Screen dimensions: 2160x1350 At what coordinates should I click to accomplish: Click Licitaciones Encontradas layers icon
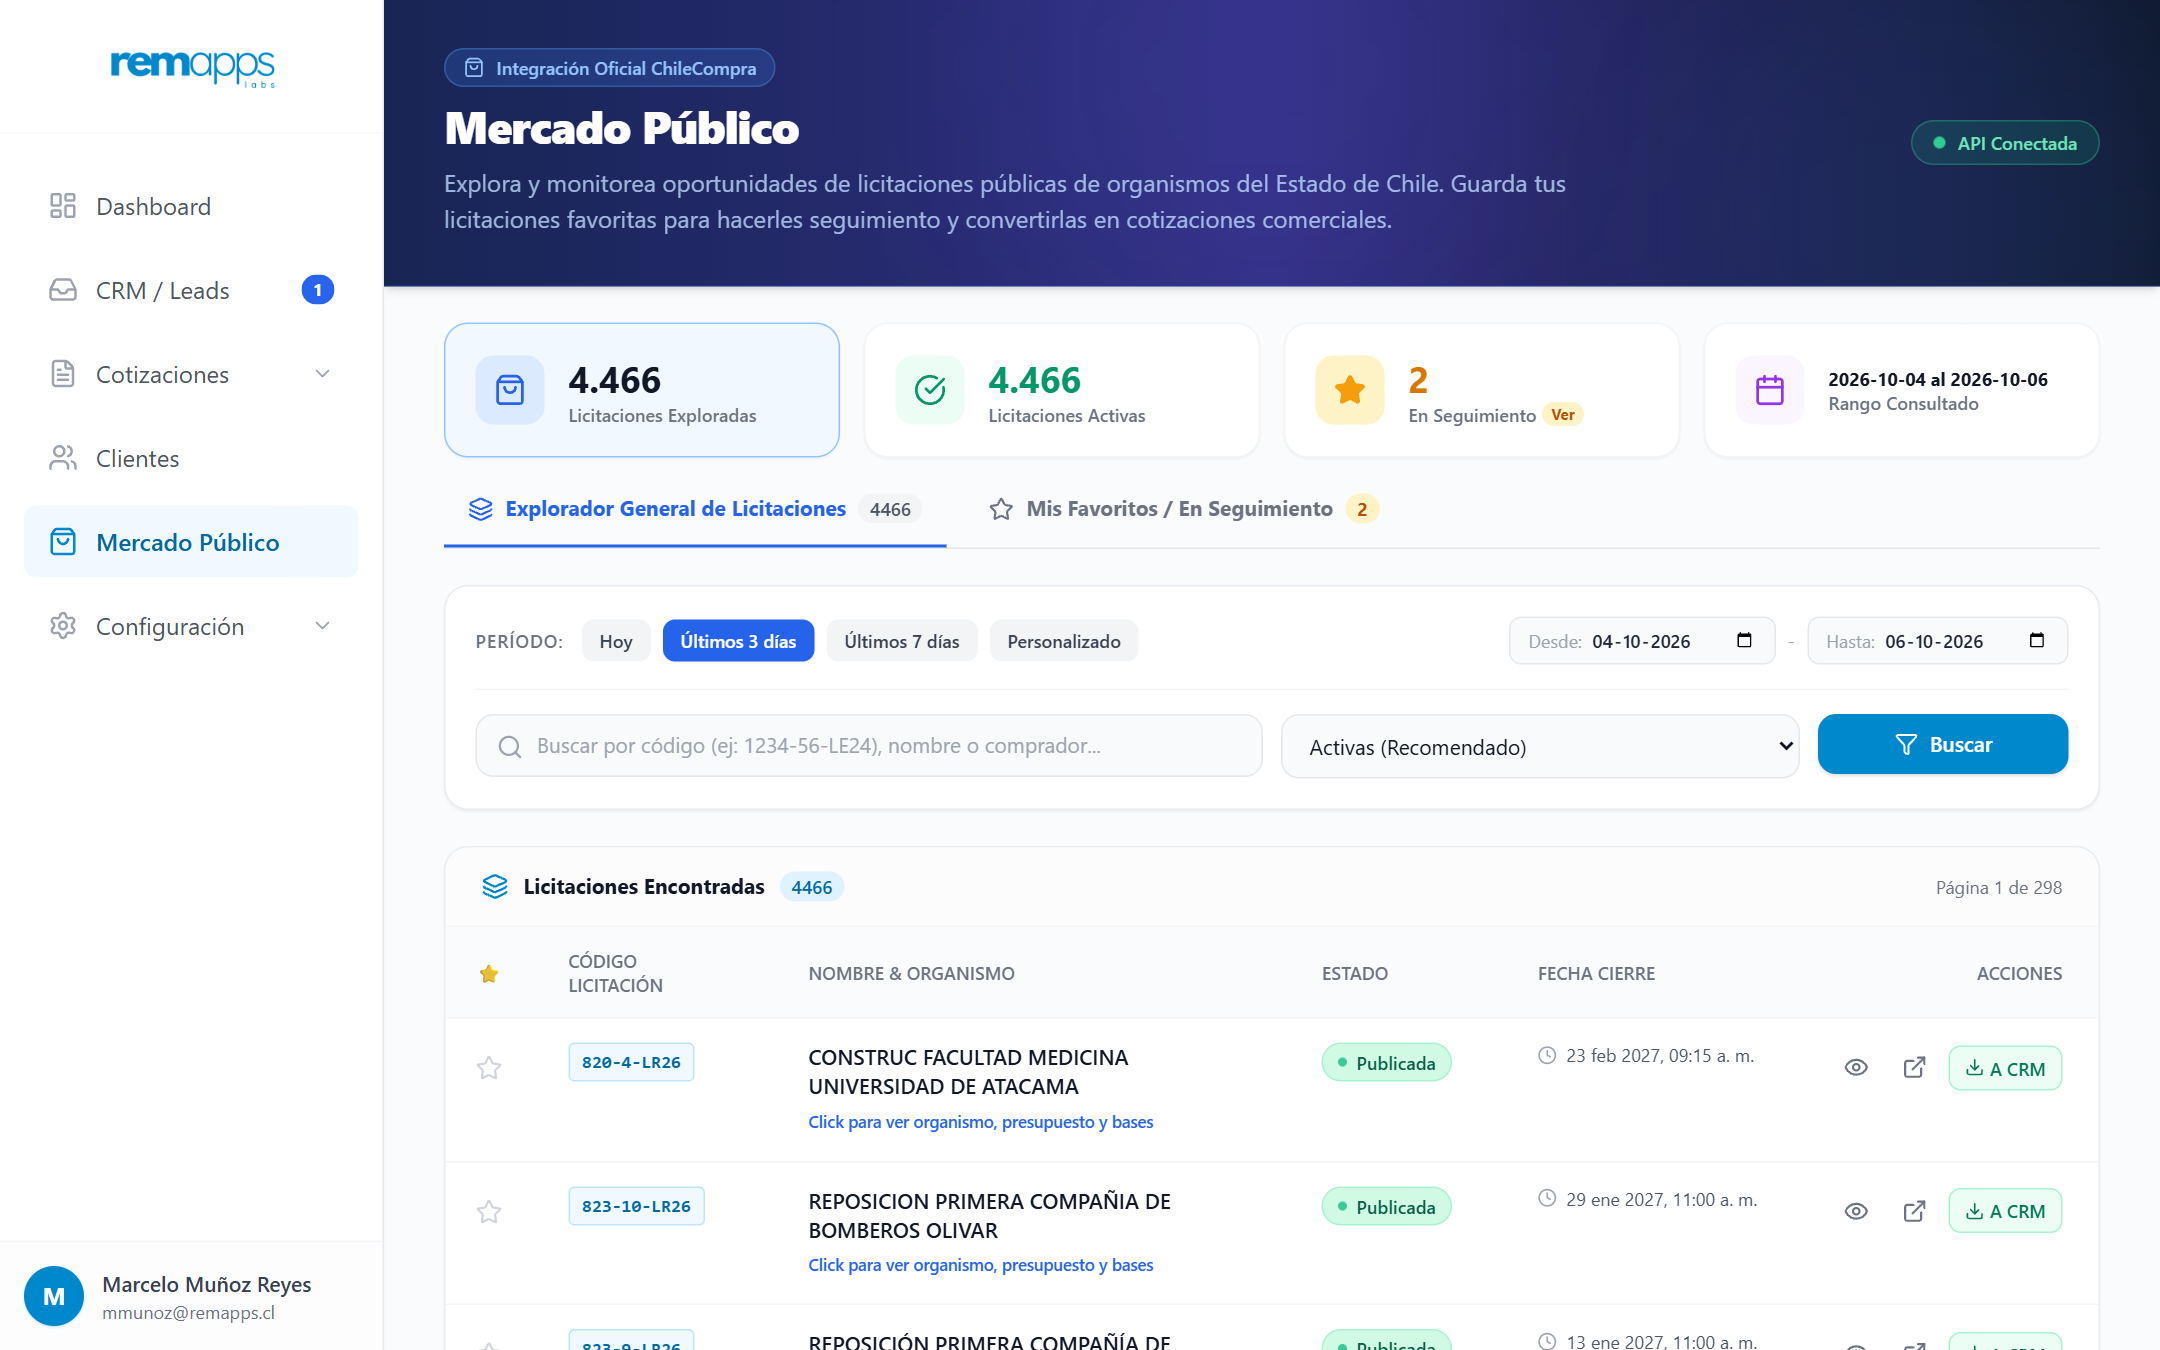pyautogui.click(x=495, y=887)
